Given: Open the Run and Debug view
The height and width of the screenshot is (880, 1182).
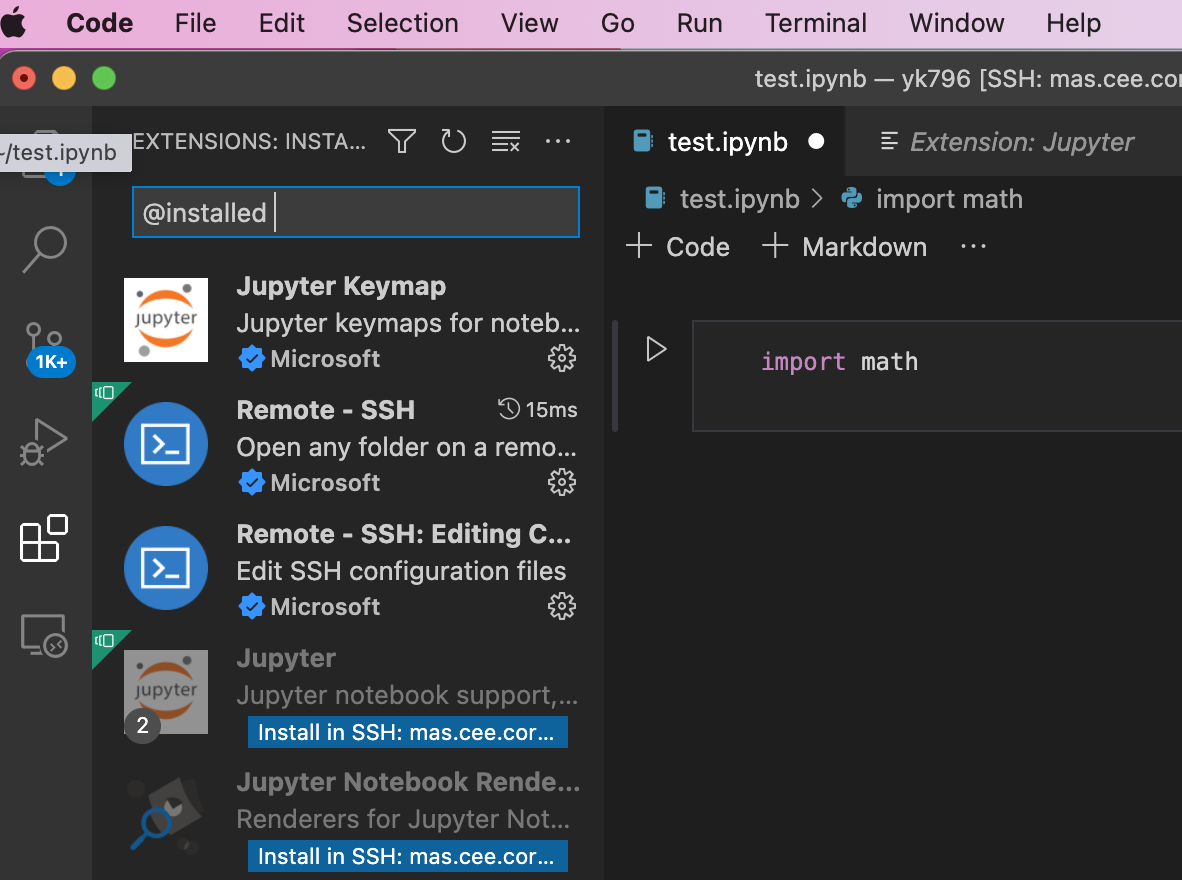Looking at the screenshot, I should (x=44, y=443).
